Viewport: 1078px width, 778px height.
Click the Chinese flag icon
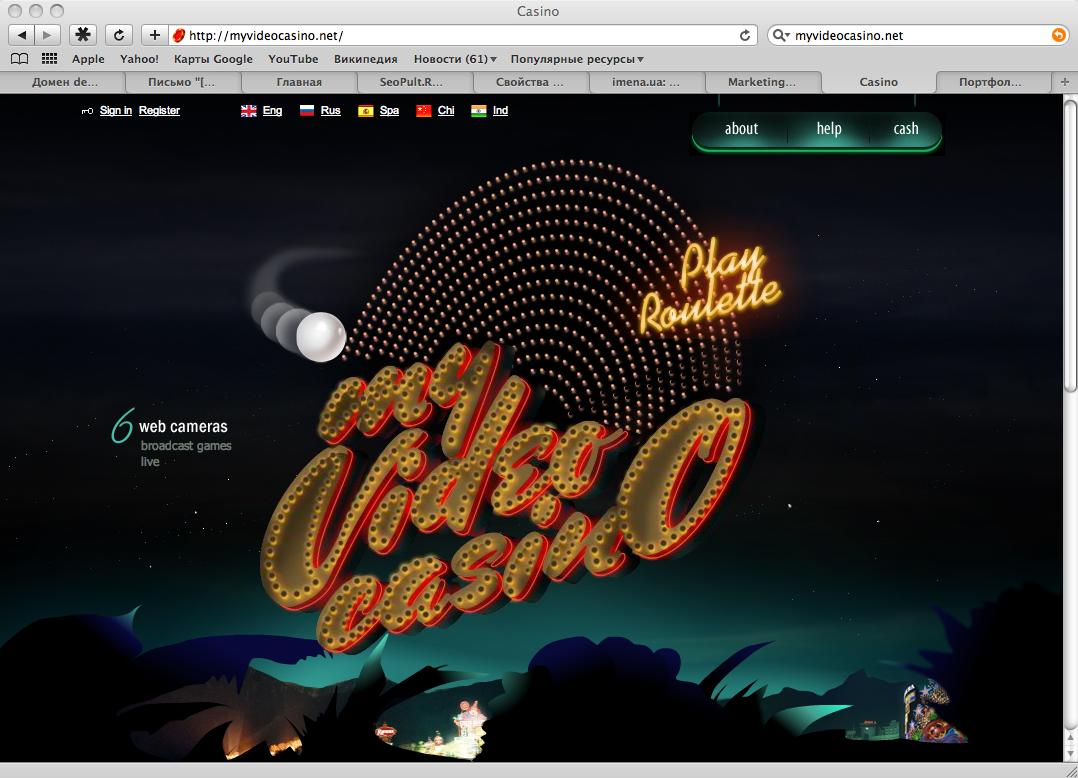(424, 111)
